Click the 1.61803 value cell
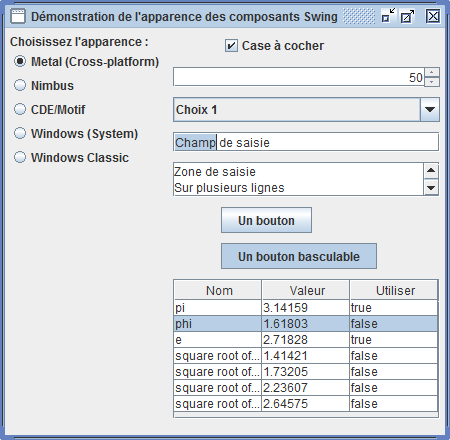 coord(306,324)
